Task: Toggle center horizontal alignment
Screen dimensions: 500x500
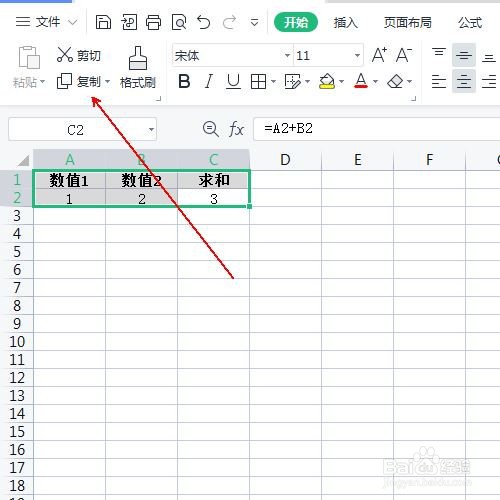Action: tap(464, 81)
